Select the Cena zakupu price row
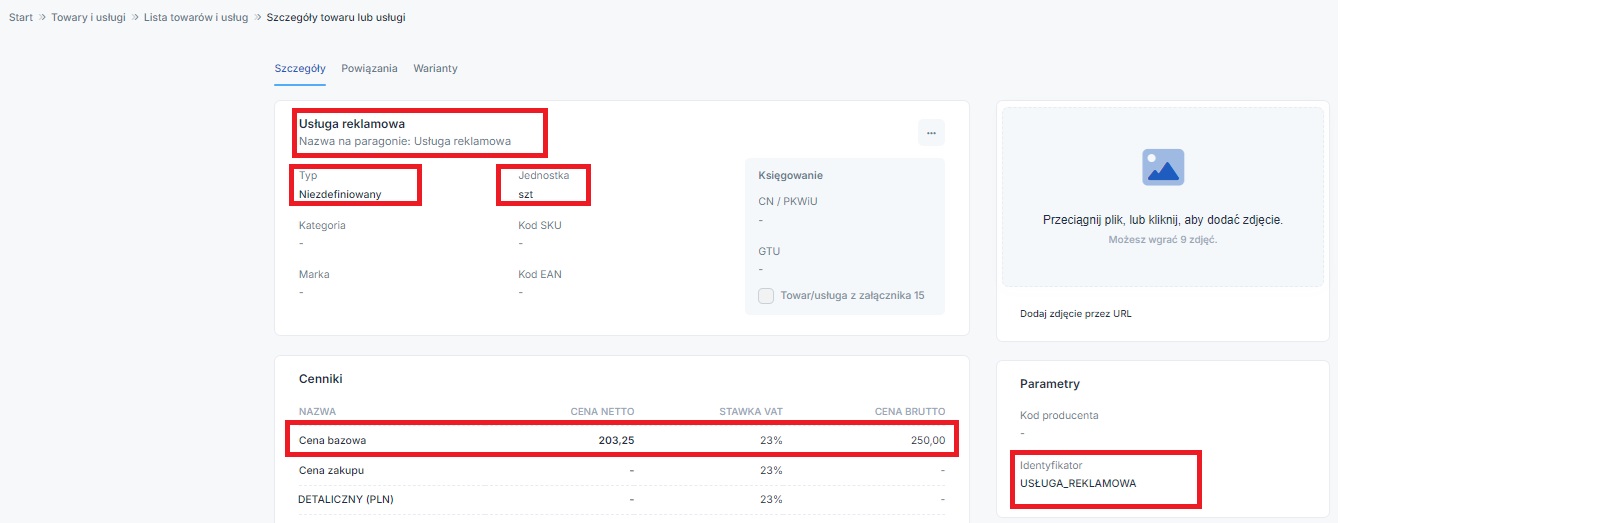Viewport: 1623px width, 523px height. [x=622, y=470]
